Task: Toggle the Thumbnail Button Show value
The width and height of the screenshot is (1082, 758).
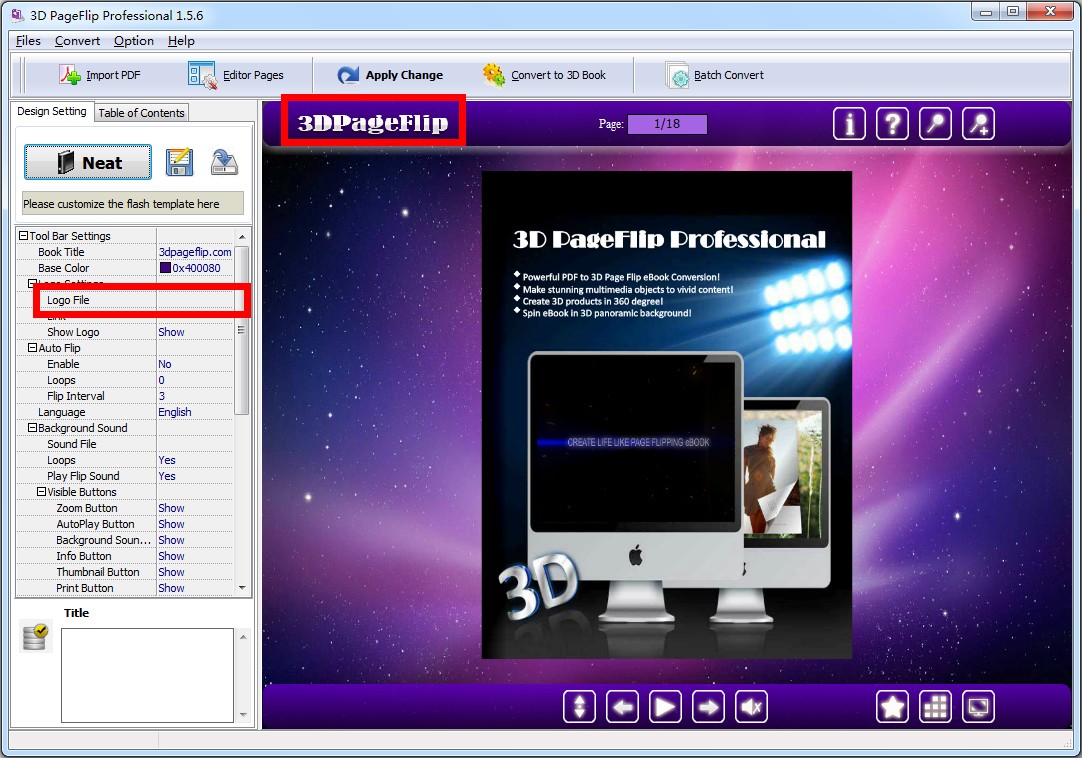Action: click(x=195, y=572)
